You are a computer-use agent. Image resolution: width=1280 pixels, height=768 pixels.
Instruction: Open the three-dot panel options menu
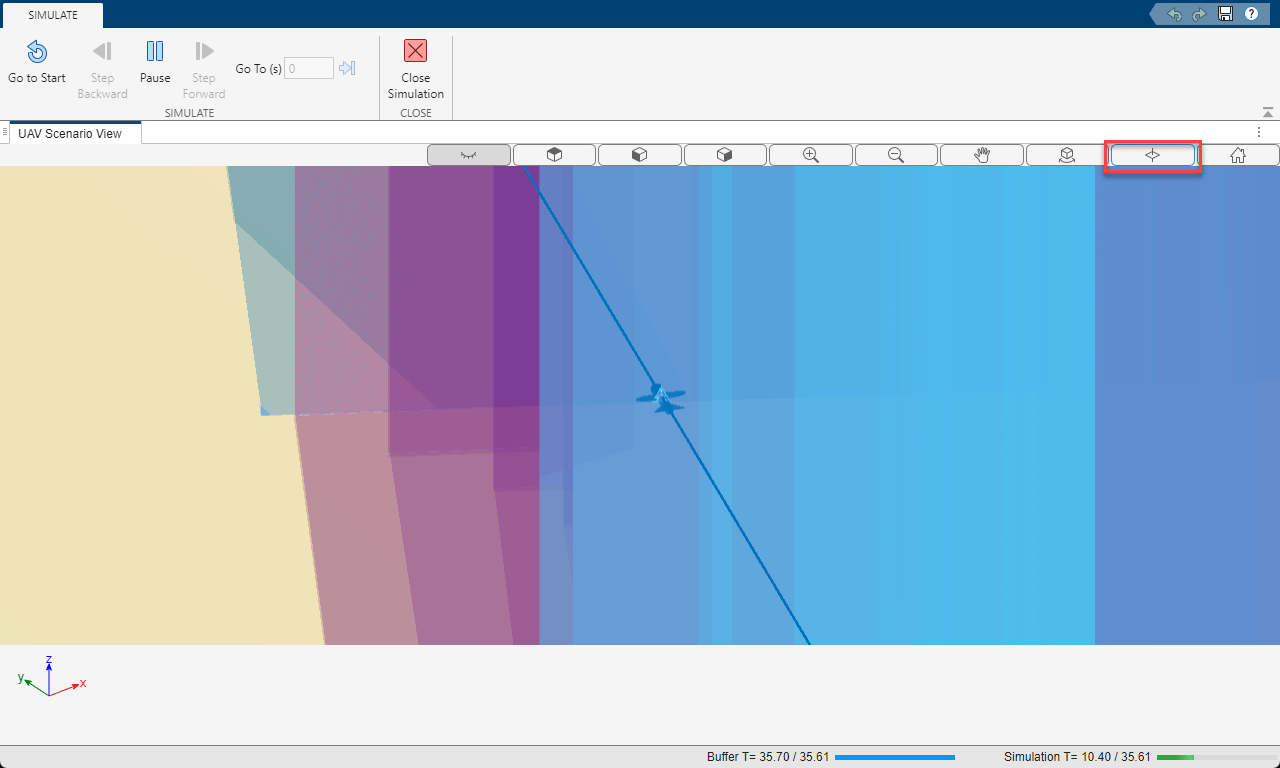coord(1259,132)
